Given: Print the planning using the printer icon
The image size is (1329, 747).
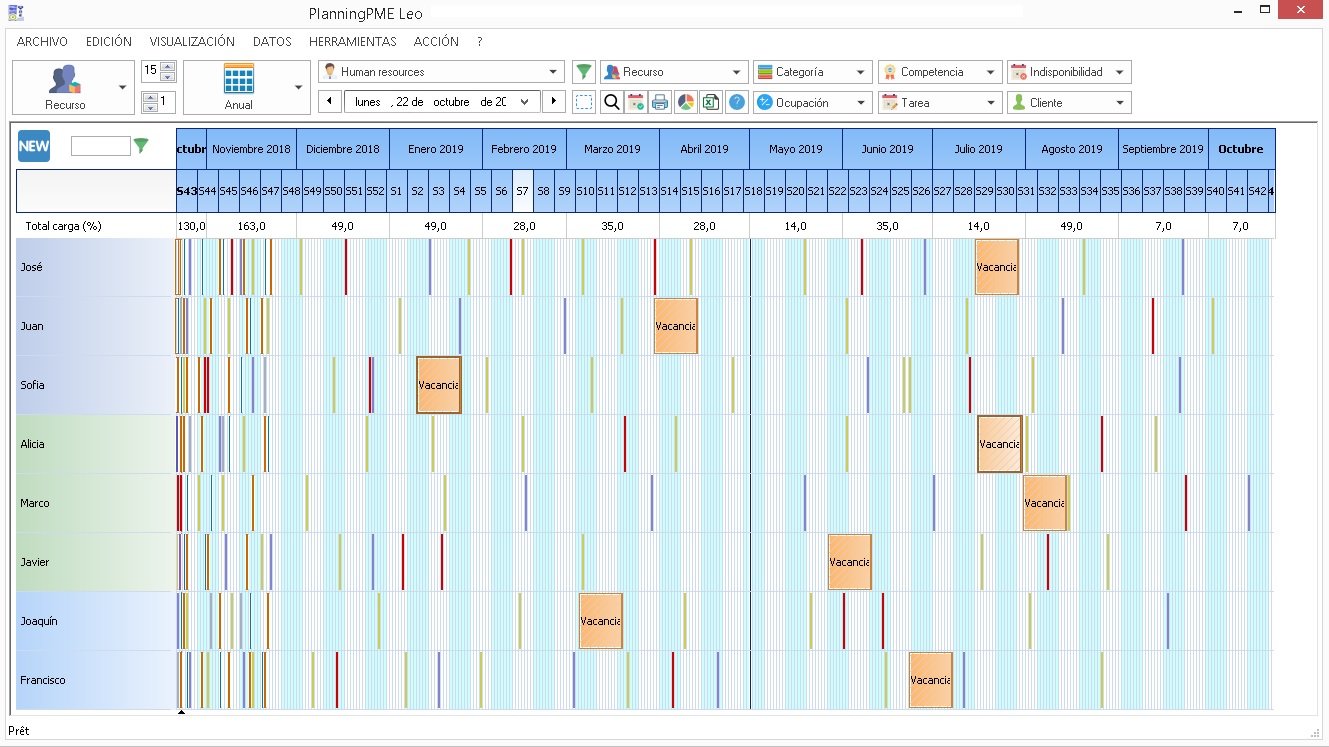Looking at the screenshot, I should click(x=661, y=101).
